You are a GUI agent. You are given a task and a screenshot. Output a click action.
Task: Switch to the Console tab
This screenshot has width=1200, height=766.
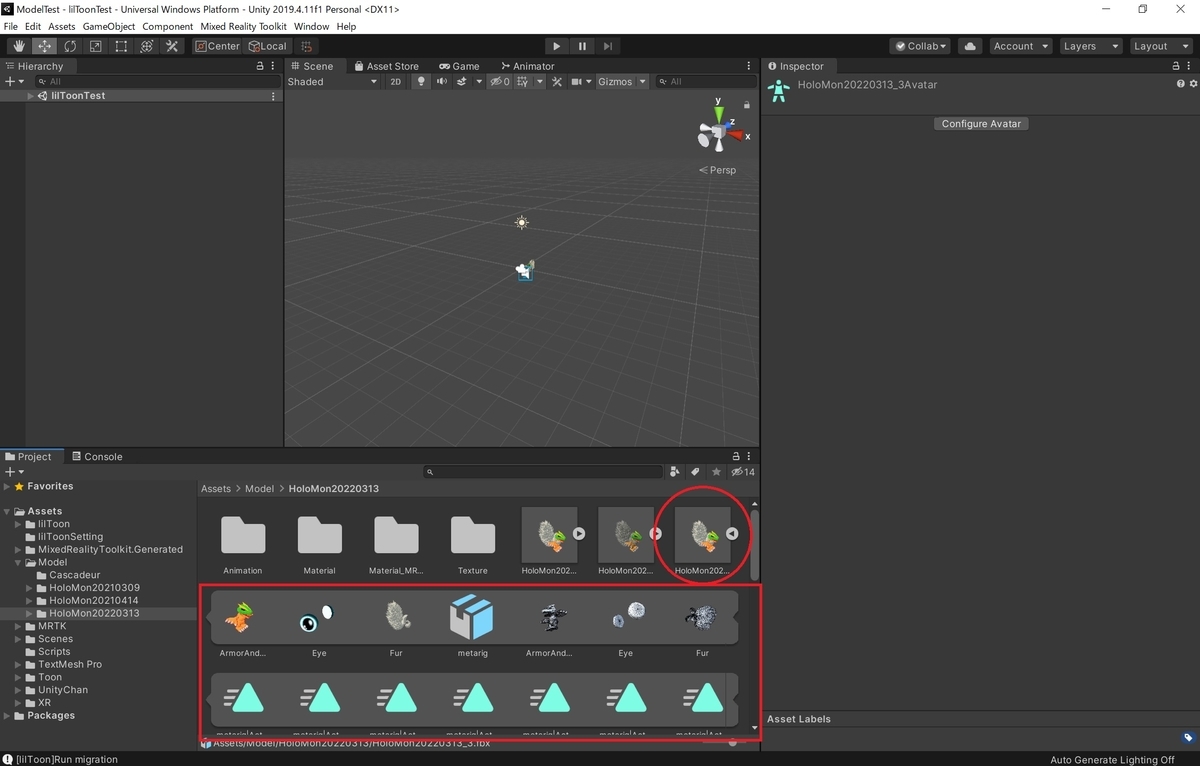[97, 456]
